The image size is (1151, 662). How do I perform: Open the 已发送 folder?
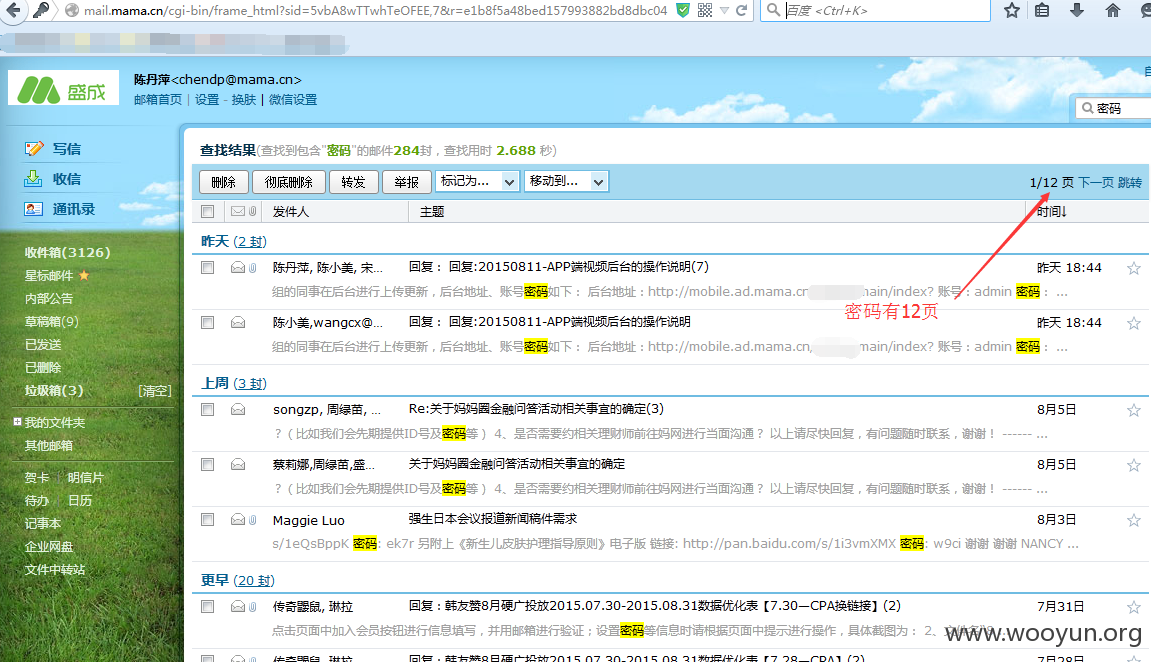pos(43,345)
